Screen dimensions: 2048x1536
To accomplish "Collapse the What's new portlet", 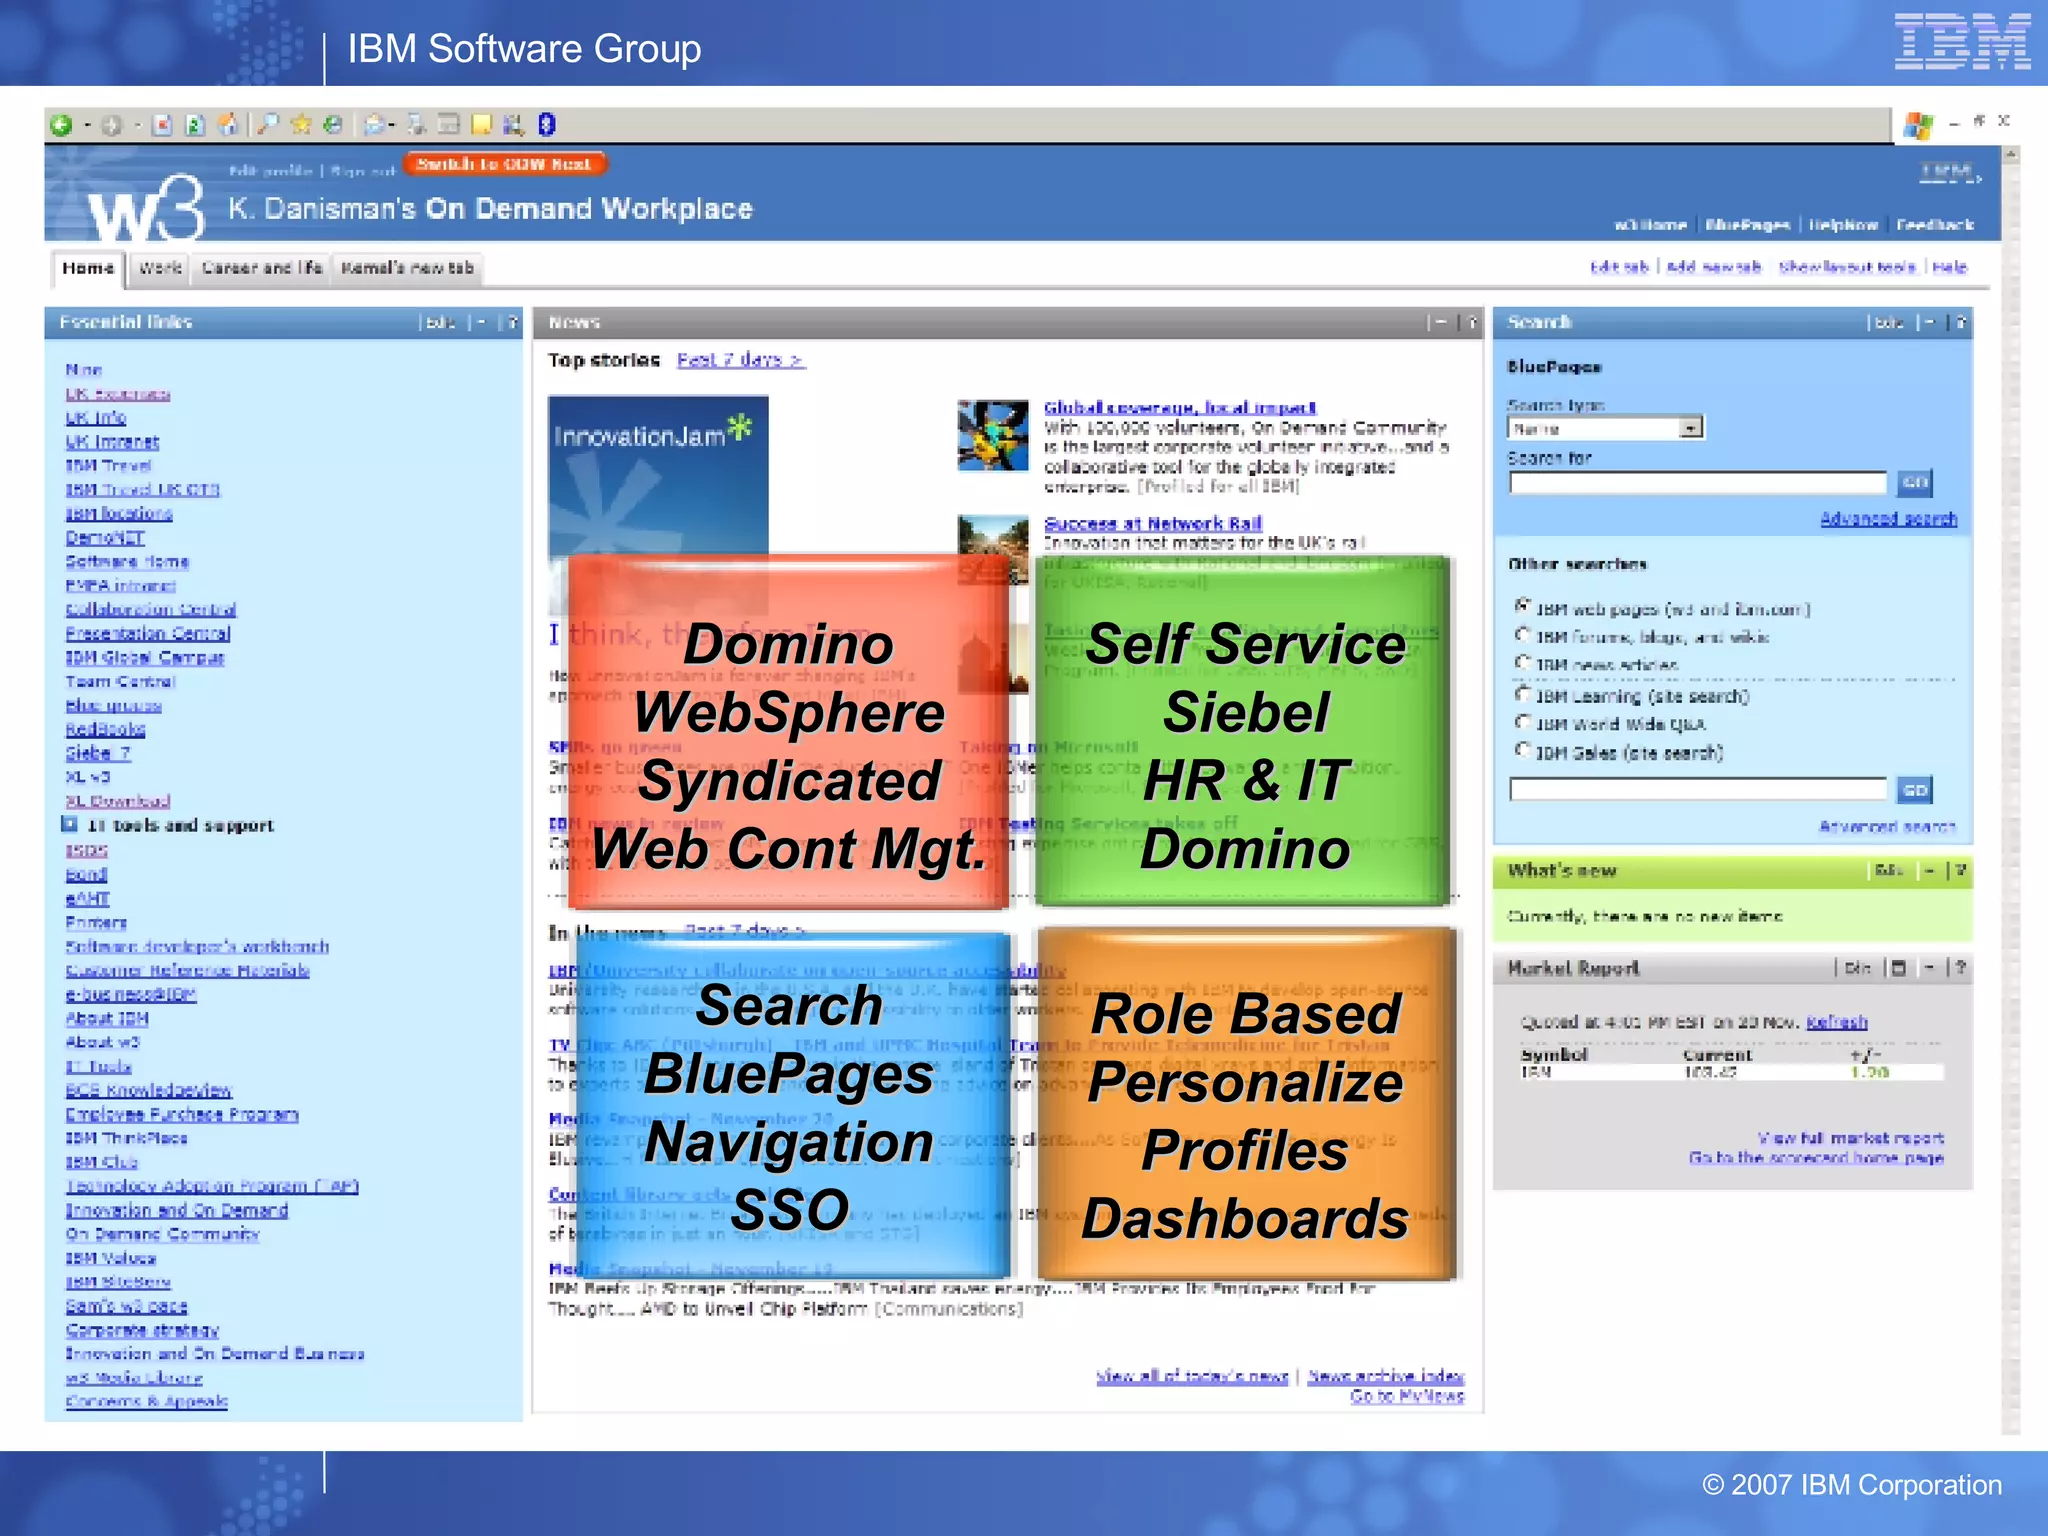I will 1929,870.
